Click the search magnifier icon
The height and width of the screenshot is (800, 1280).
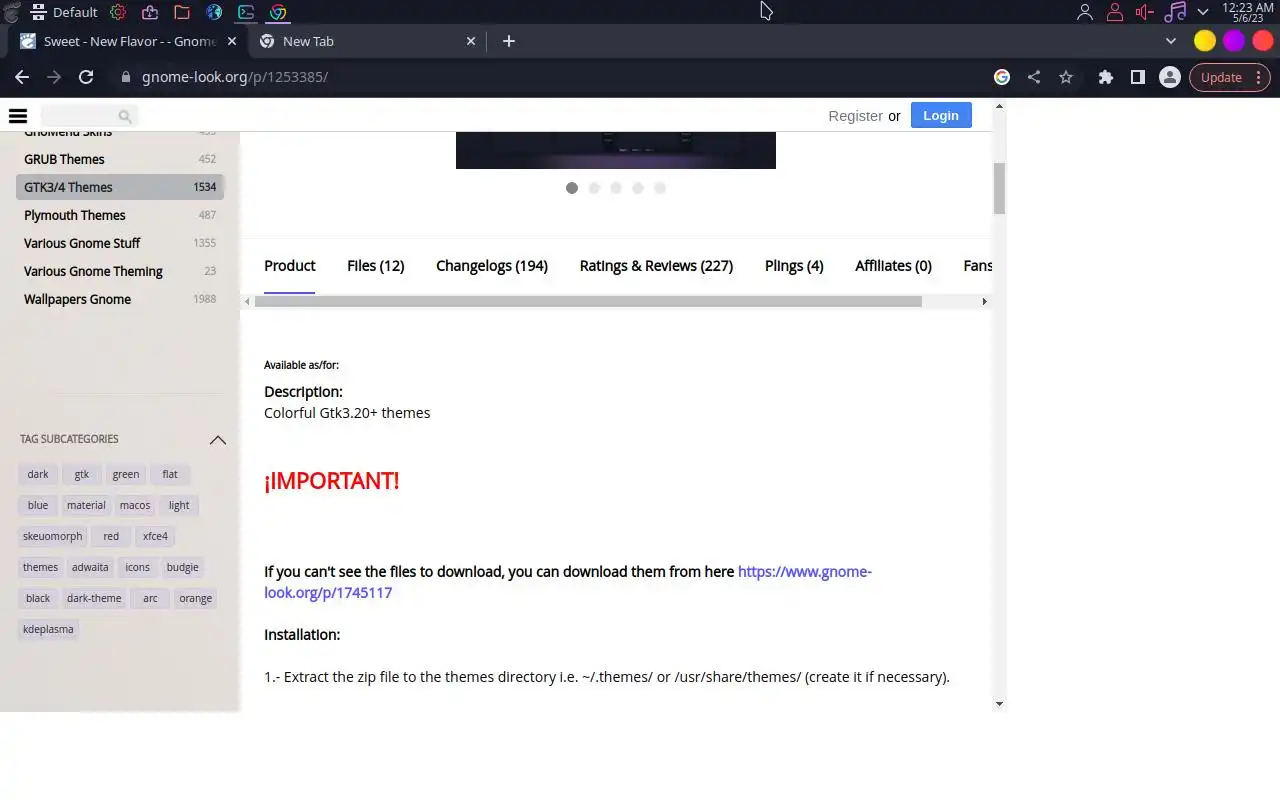[x=125, y=116]
